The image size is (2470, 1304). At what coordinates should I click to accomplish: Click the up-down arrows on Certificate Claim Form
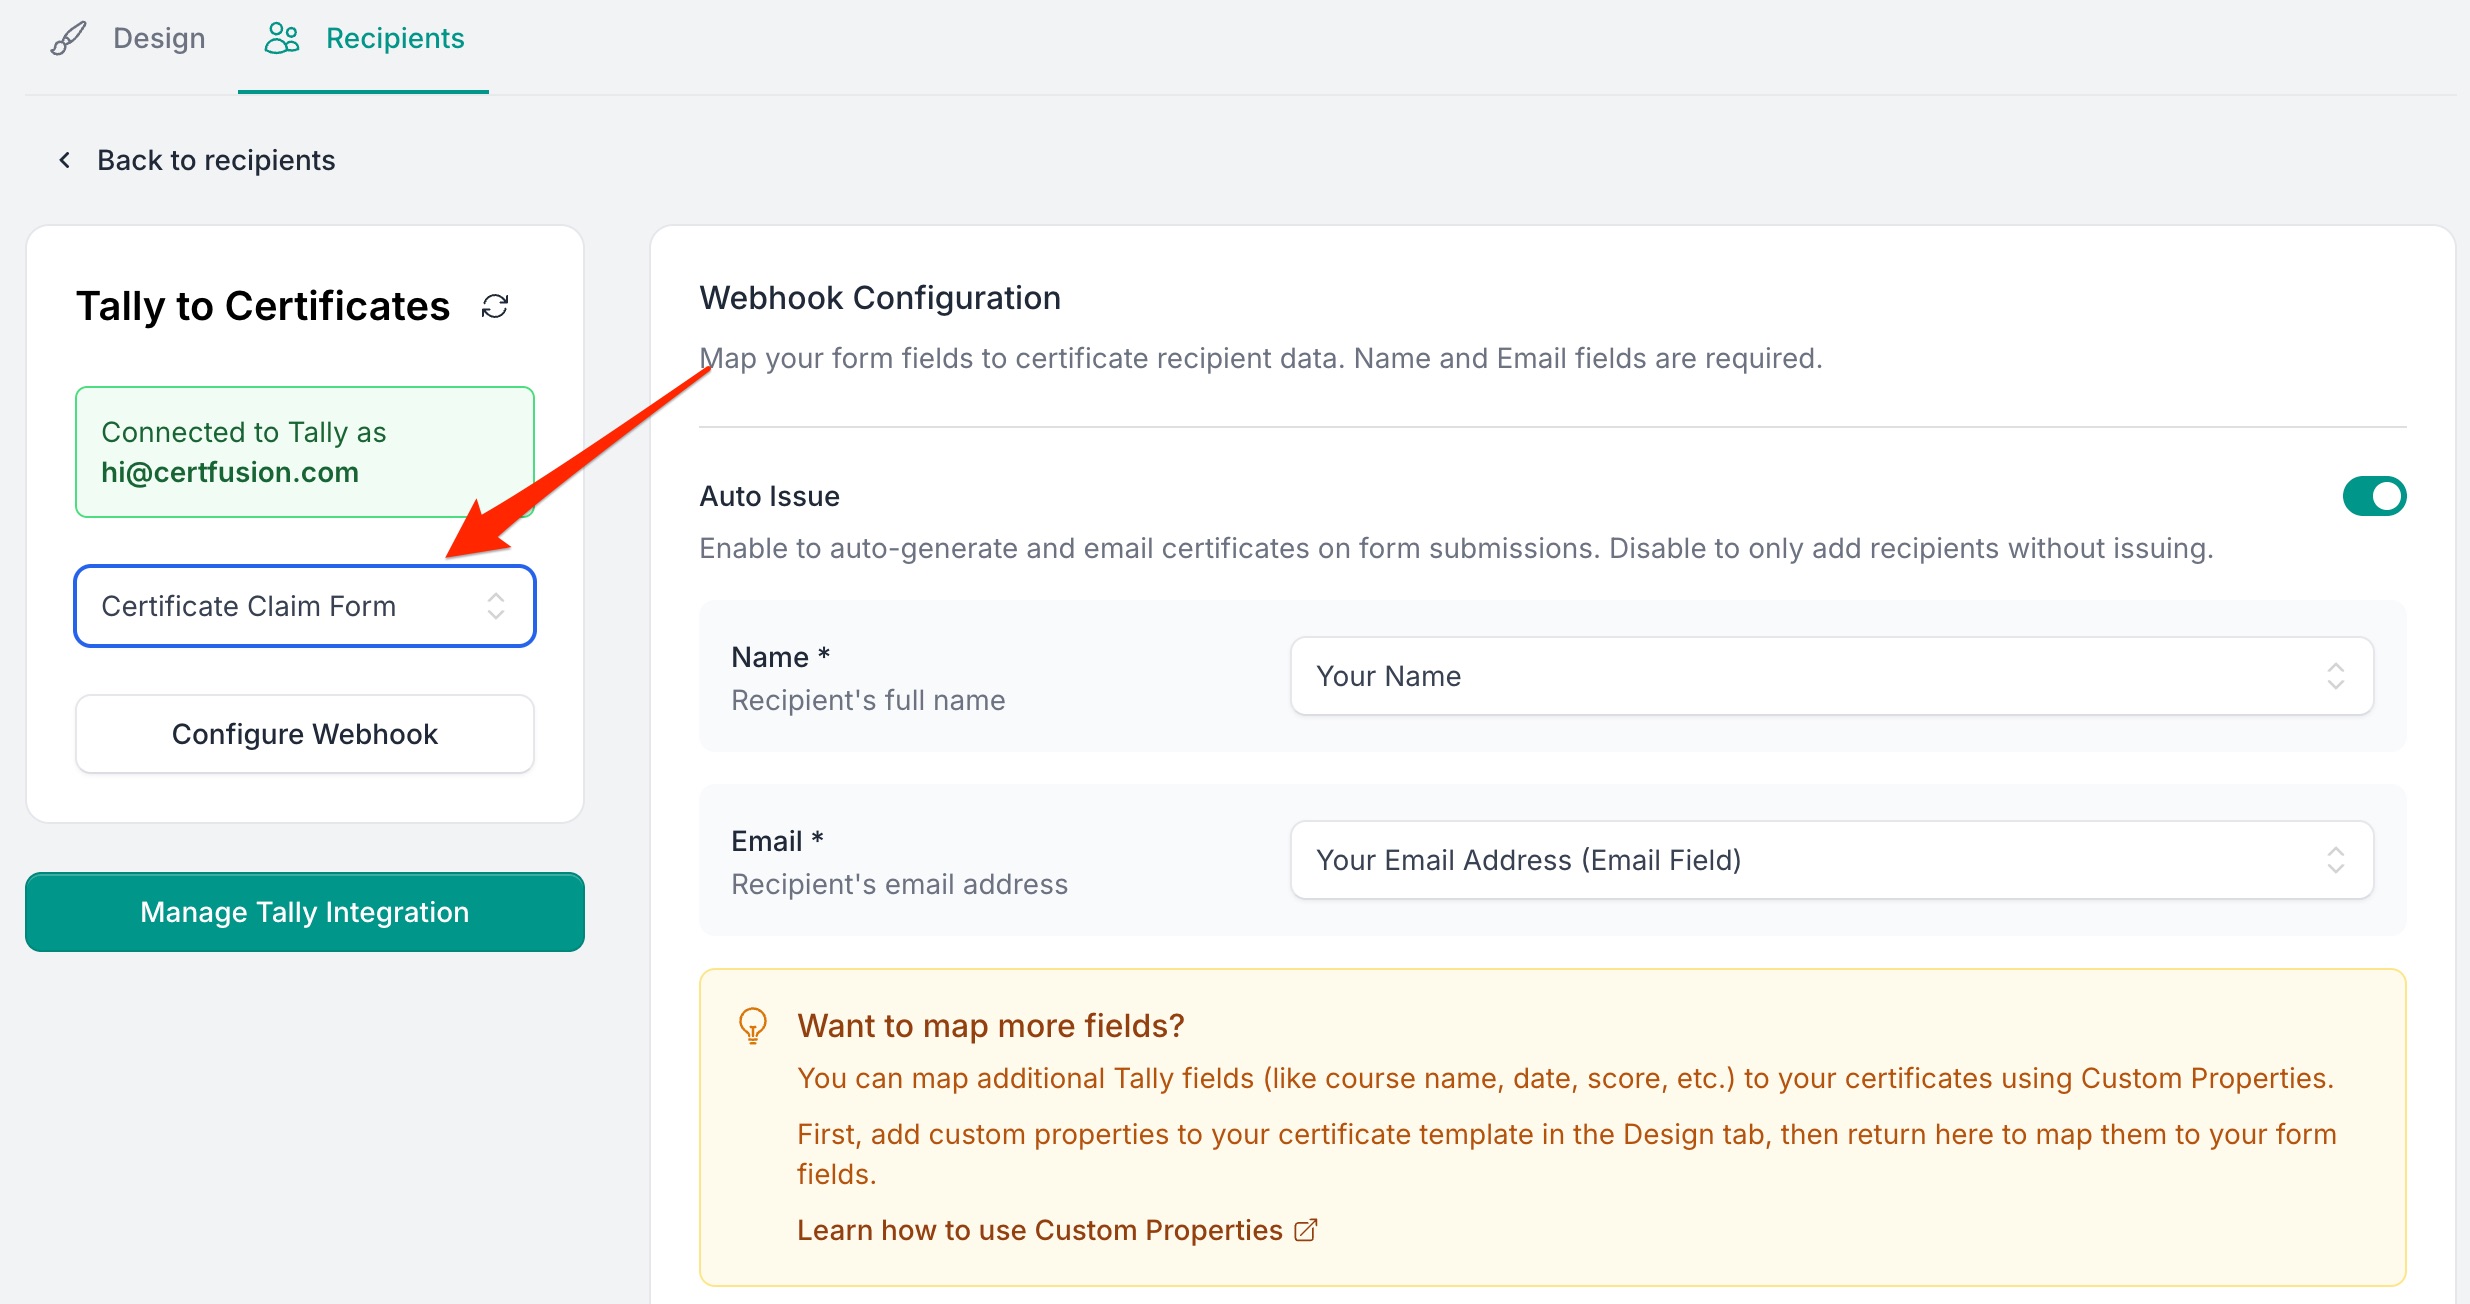pyautogui.click(x=496, y=606)
